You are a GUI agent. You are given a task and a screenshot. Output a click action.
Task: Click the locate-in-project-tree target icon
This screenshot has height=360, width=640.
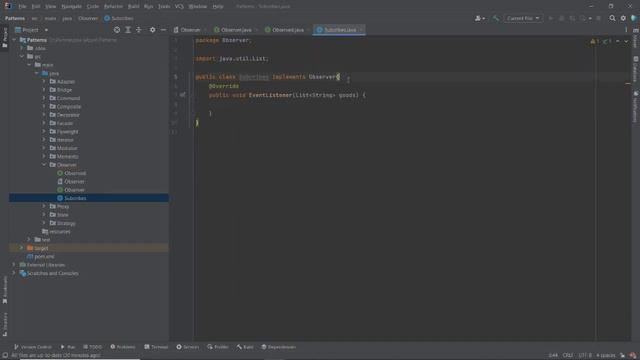(x=117, y=30)
